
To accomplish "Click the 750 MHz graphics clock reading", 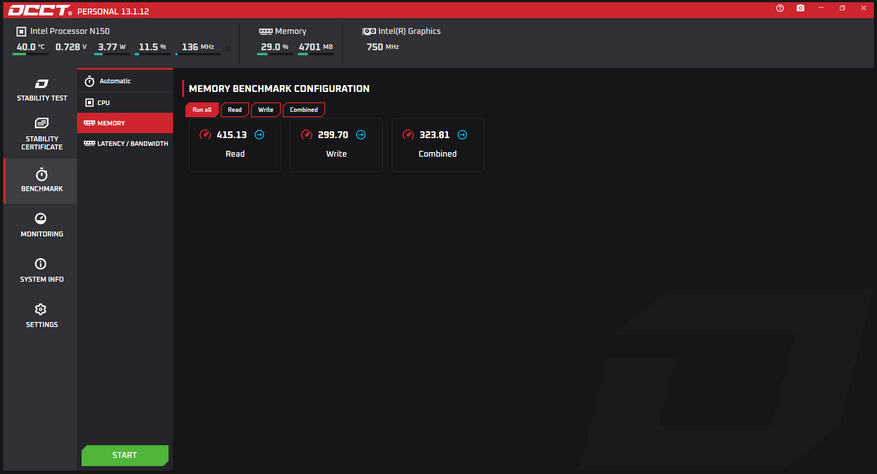I will [x=383, y=47].
